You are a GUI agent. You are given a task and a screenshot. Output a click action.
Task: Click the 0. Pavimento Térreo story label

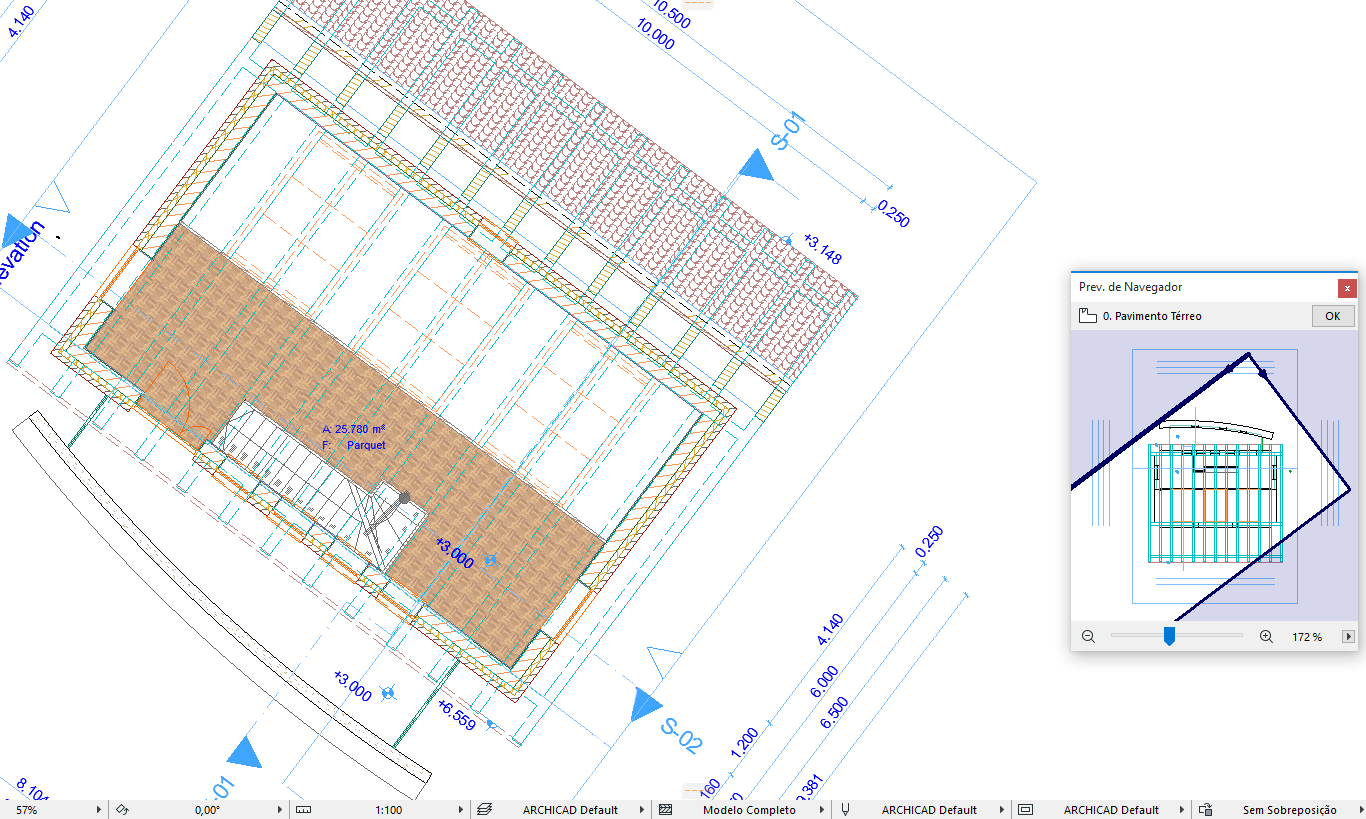tap(1152, 316)
